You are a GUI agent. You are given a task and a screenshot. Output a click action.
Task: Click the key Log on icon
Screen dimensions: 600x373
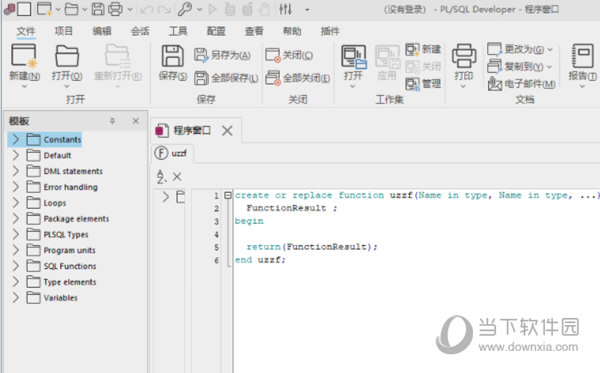(x=184, y=9)
